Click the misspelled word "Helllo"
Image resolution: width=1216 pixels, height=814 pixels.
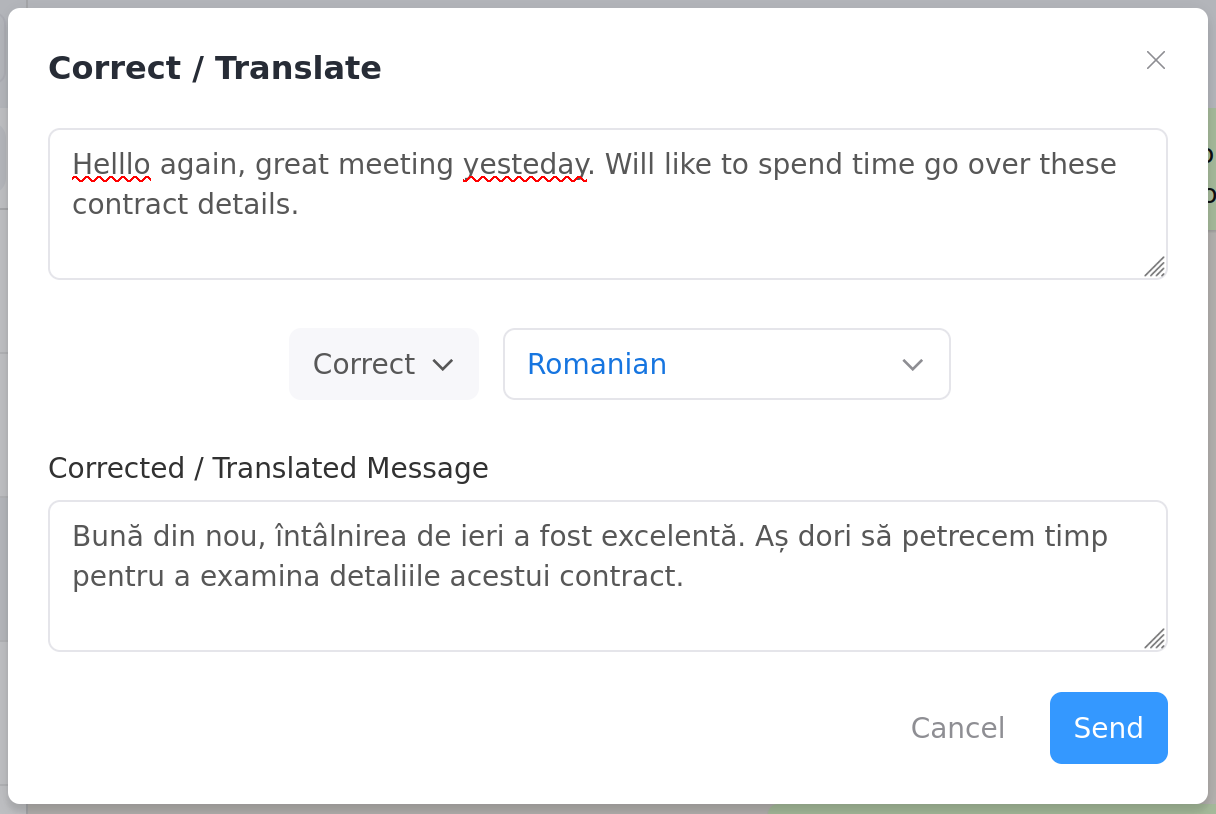tap(111, 164)
